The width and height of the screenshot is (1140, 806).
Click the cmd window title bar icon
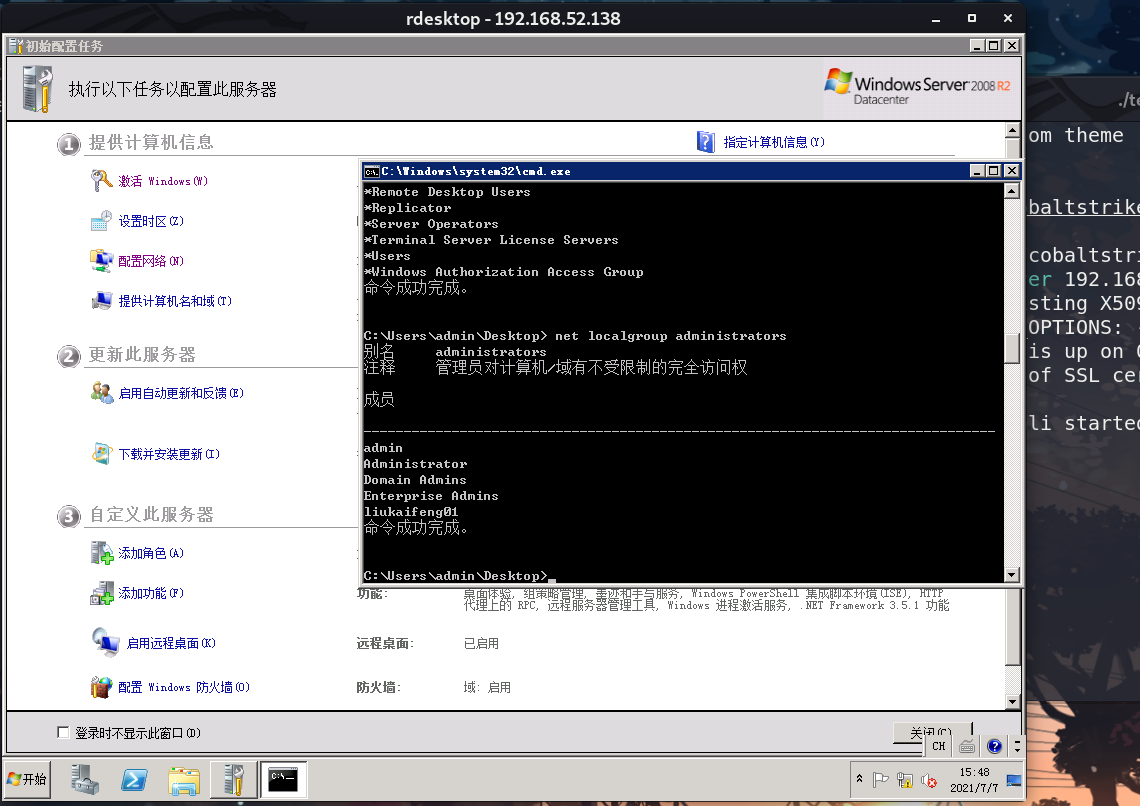click(372, 172)
